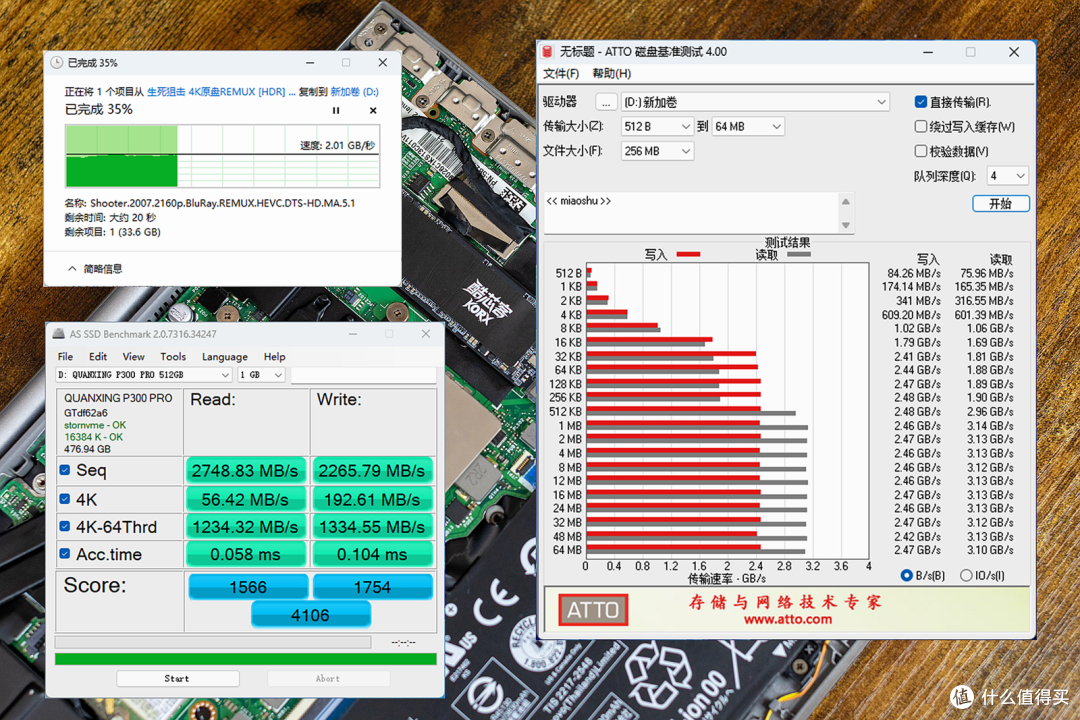Uncheck the 4K-64Thrd test checkbox
1080x720 pixels.
(x=65, y=526)
